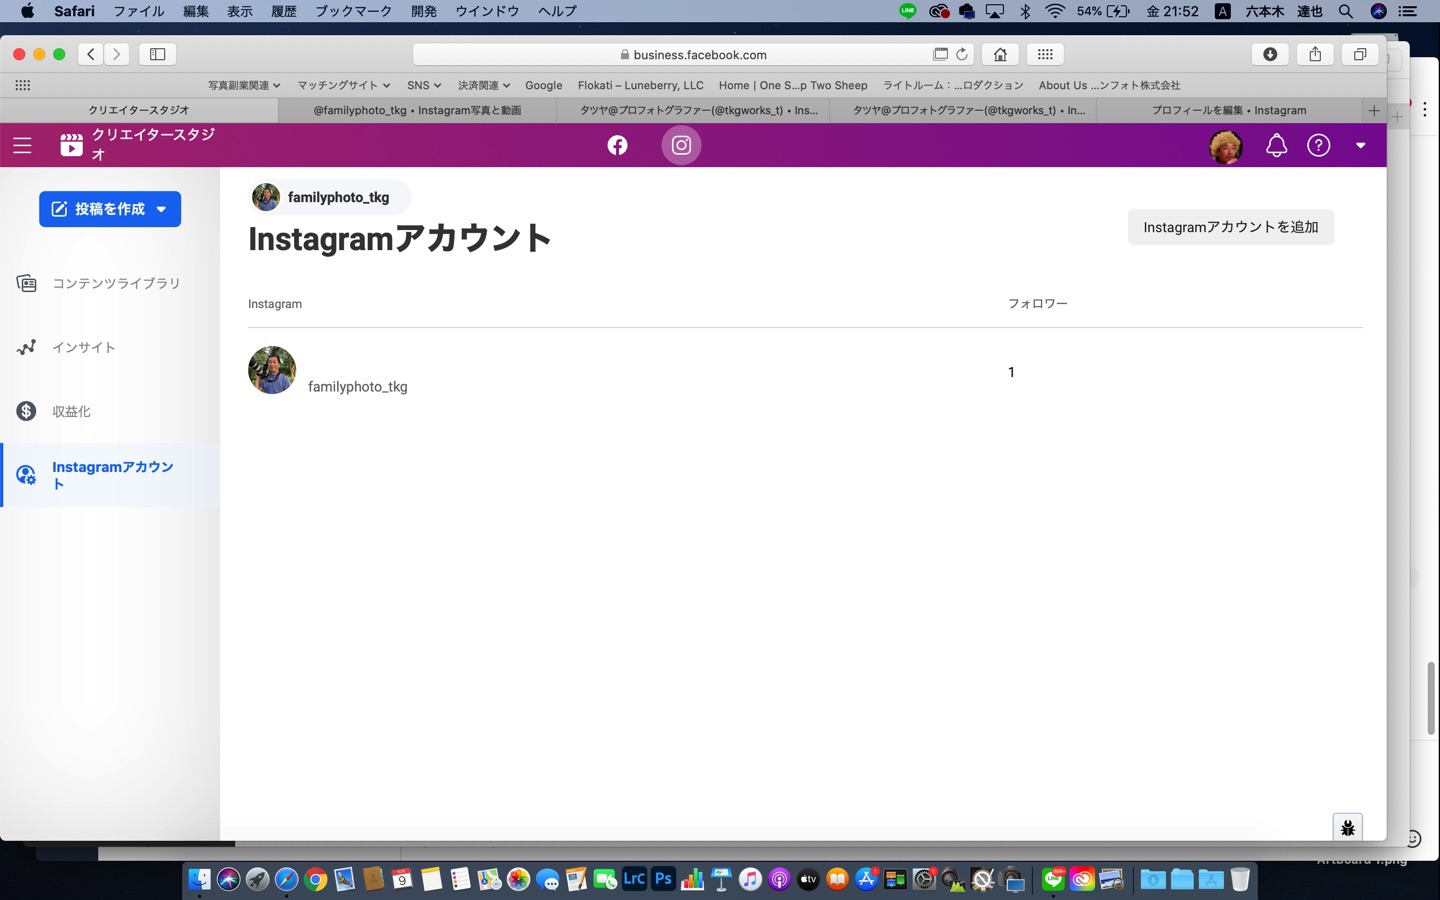Image resolution: width=1440 pixels, height=900 pixels.
Task: Open the ブックマーク menu
Action: click(x=353, y=11)
